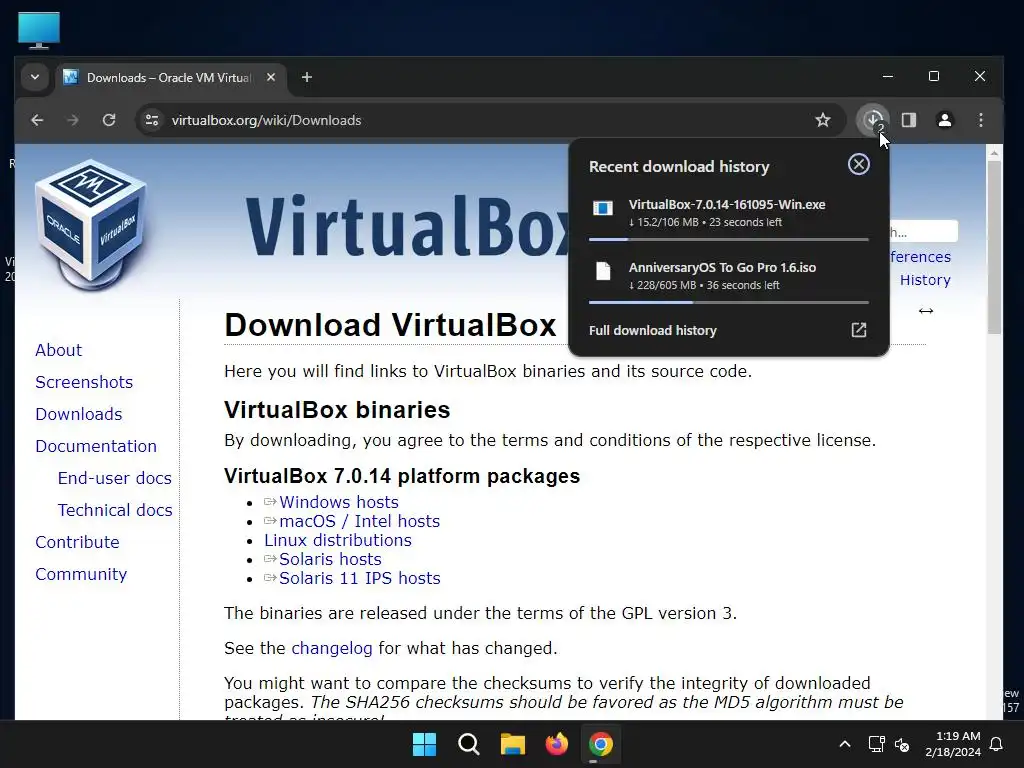Open the changelog link
This screenshot has height=768, width=1024.
[332, 648]
